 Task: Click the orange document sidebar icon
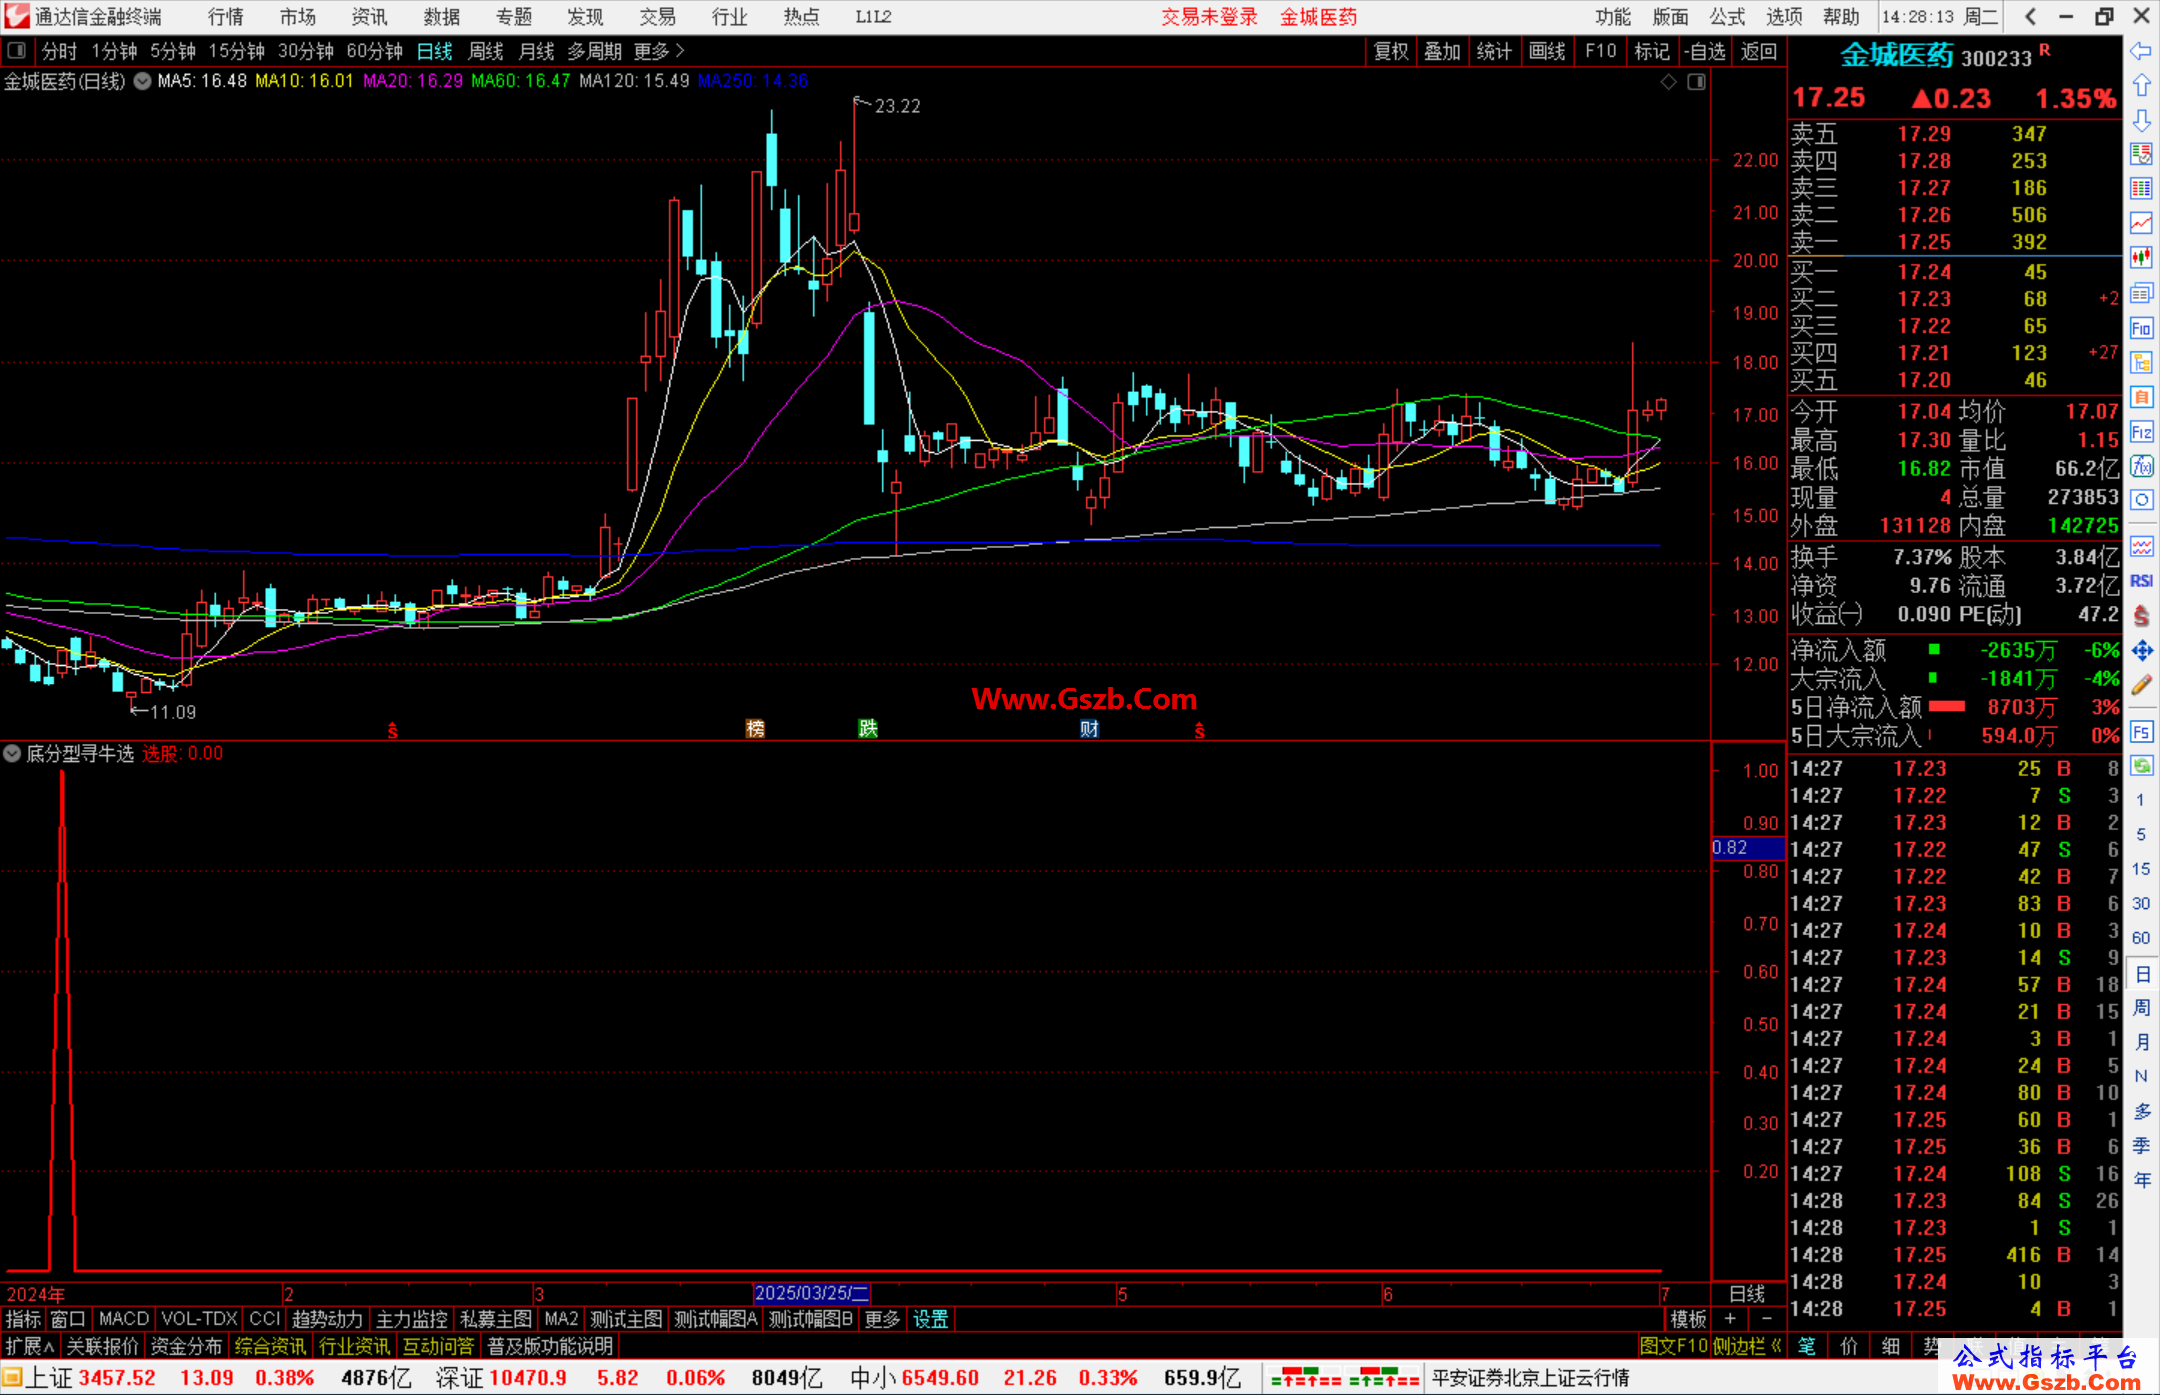pyautogui.click(x=2141, y=397)
